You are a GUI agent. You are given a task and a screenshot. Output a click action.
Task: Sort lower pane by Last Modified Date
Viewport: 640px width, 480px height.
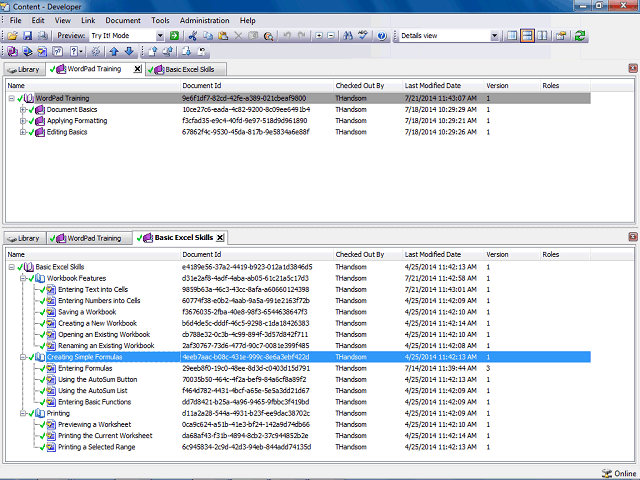pos(443,255)
